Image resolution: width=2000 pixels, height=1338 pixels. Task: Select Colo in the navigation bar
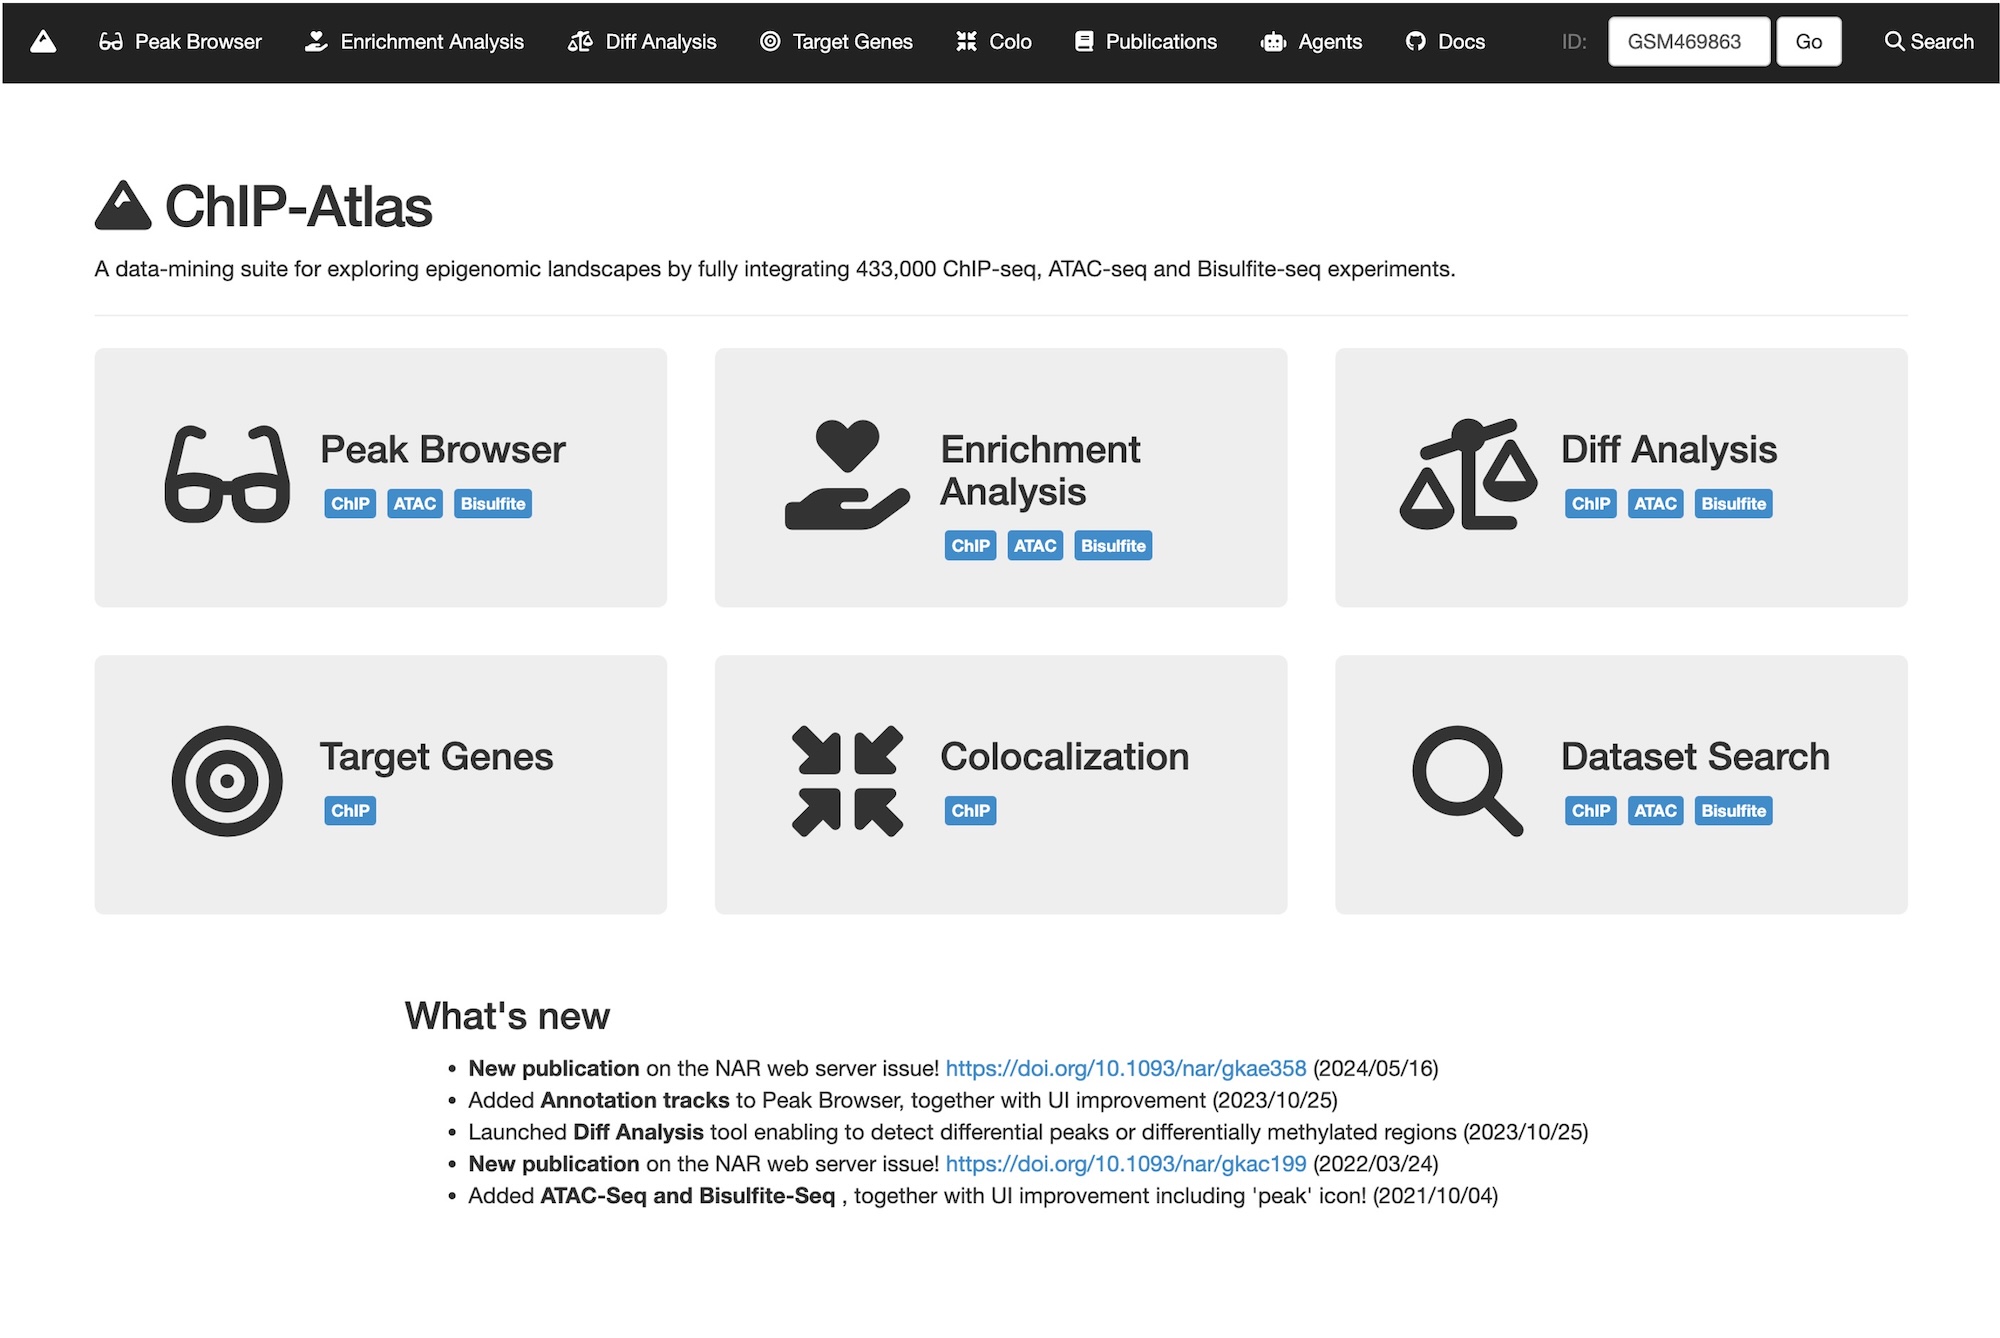994,41
